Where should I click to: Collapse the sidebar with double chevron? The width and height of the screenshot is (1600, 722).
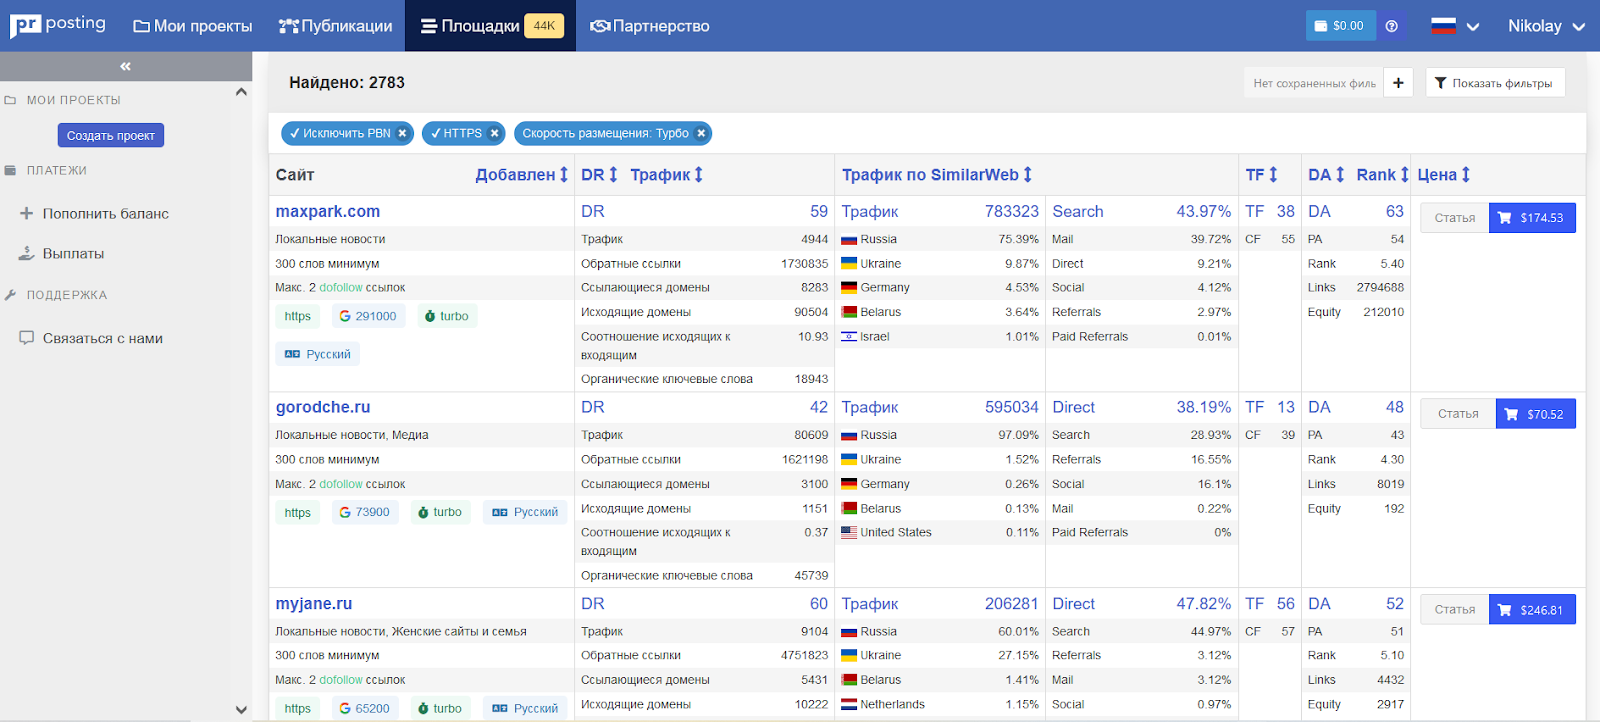[125, 66]
